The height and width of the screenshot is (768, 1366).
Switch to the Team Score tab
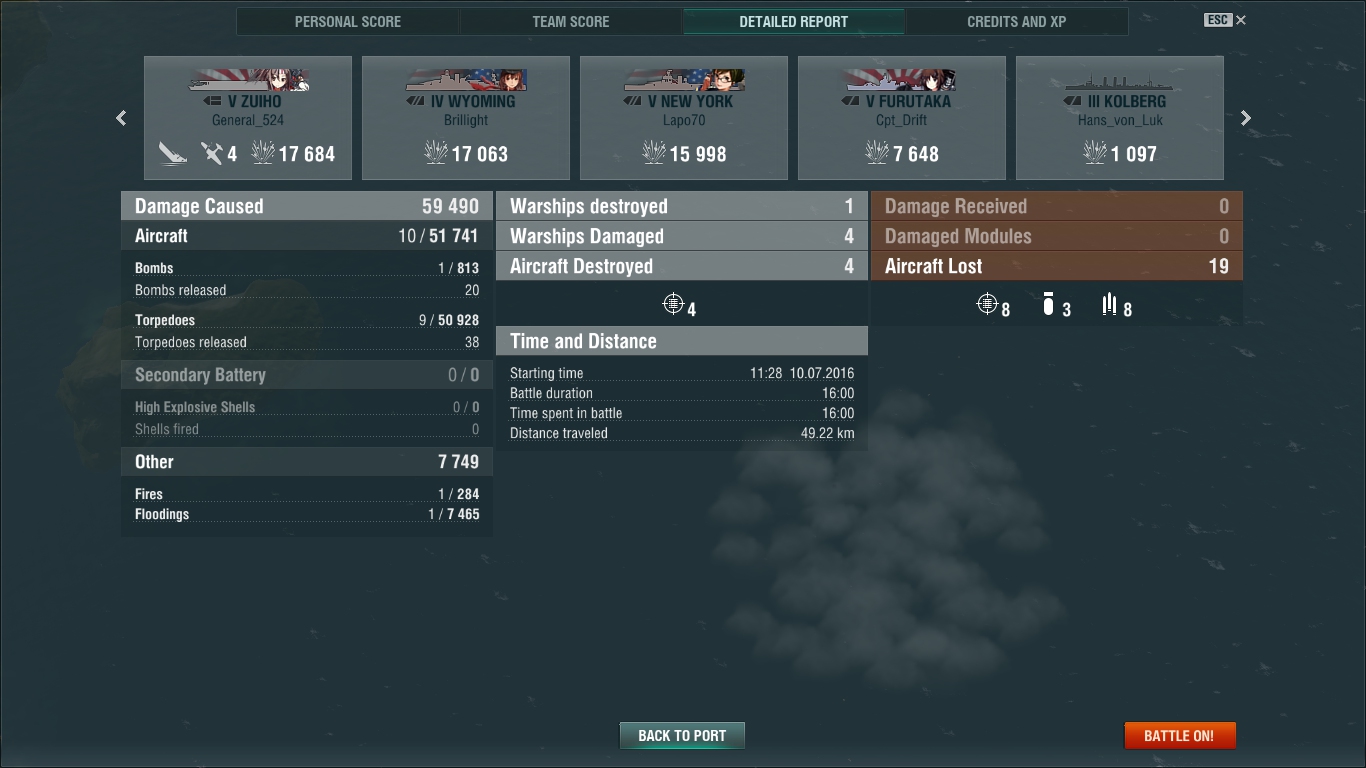(571, 21)
